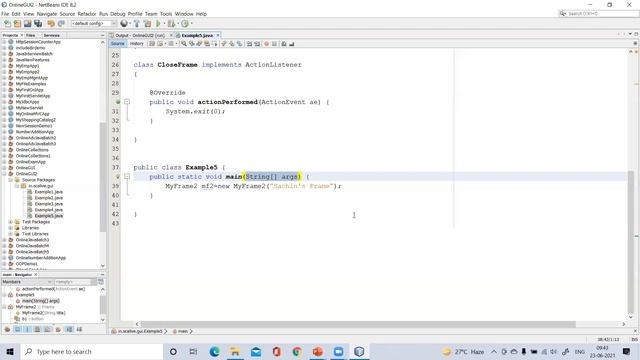The image size is (640, 360).
Task: Click in.scalive.gui.Example5 breadcrumb
Action: pyautogui.click(x=140, y=331)
